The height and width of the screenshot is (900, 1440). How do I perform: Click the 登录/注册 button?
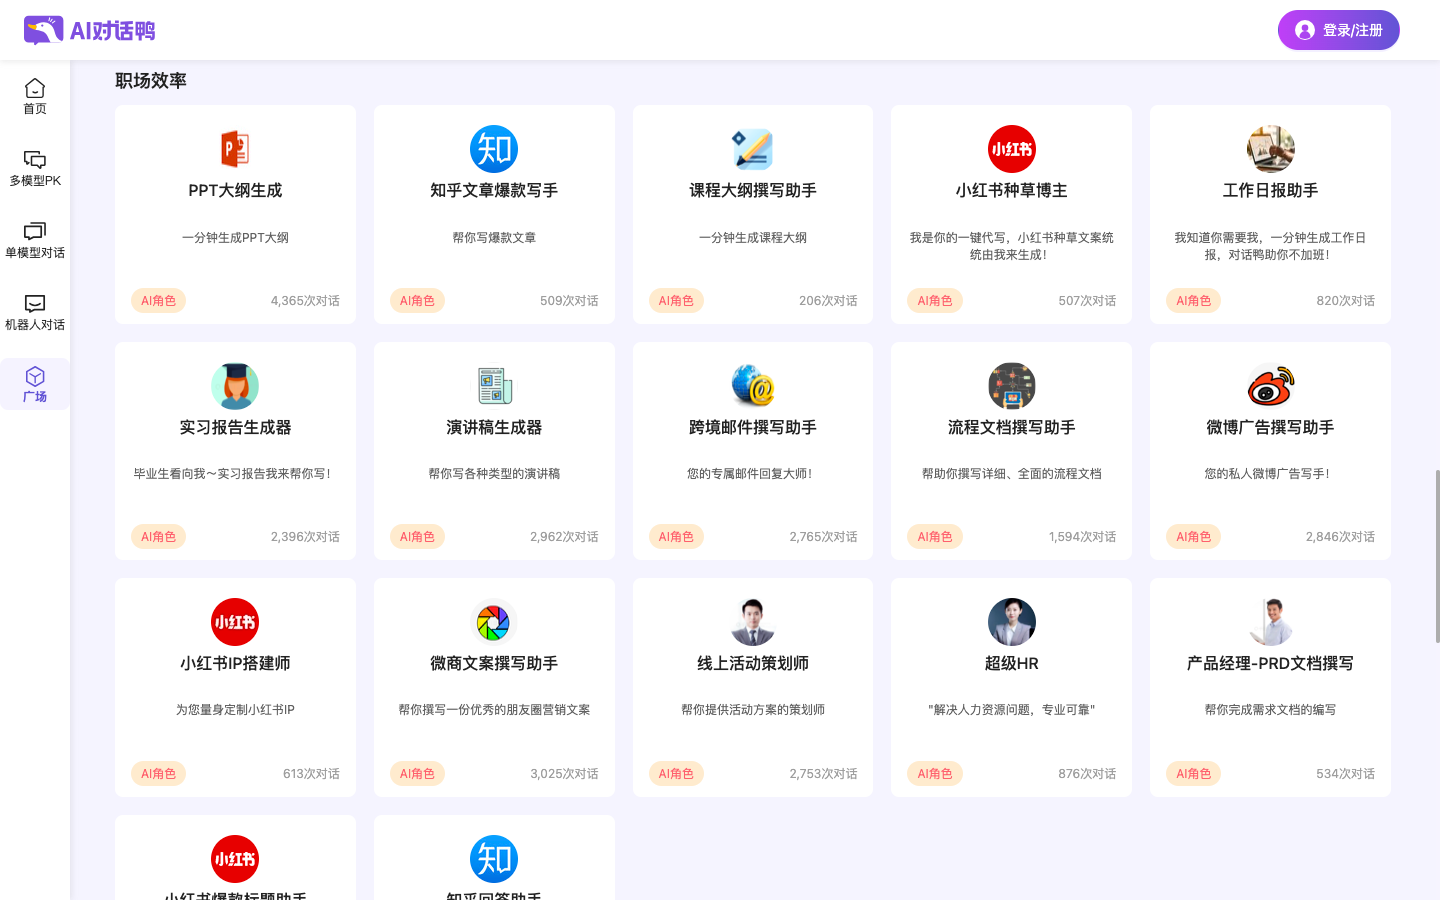(x=1338, y=30)
